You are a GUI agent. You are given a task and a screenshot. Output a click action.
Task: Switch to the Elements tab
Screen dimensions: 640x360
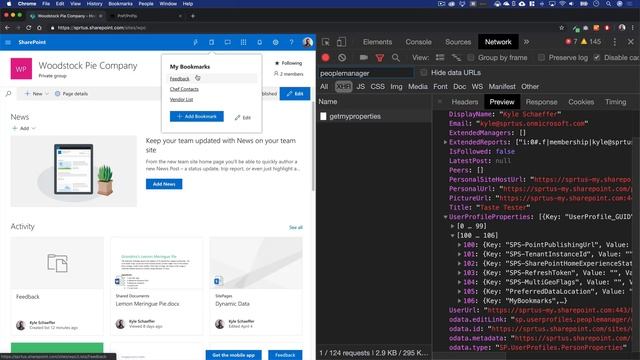pos(377,42)
